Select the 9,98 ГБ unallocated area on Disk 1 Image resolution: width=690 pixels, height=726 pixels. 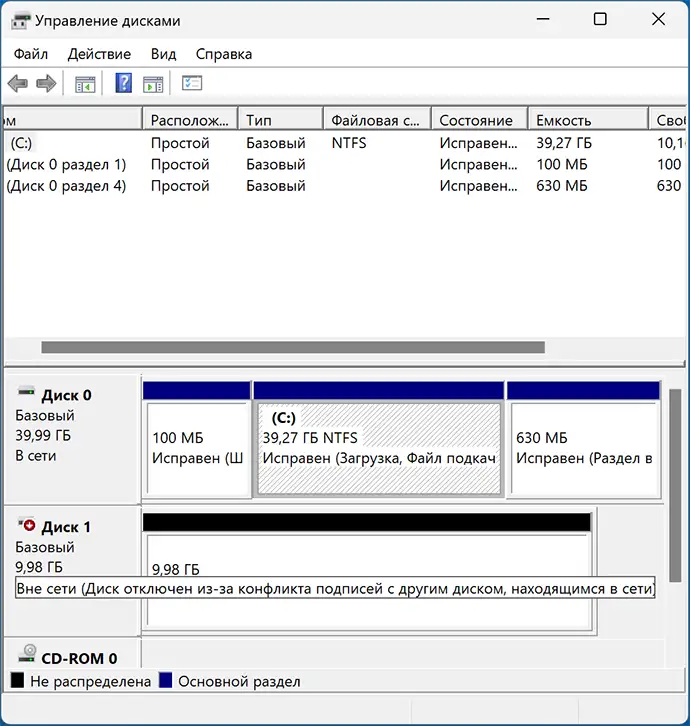point(367,572)
